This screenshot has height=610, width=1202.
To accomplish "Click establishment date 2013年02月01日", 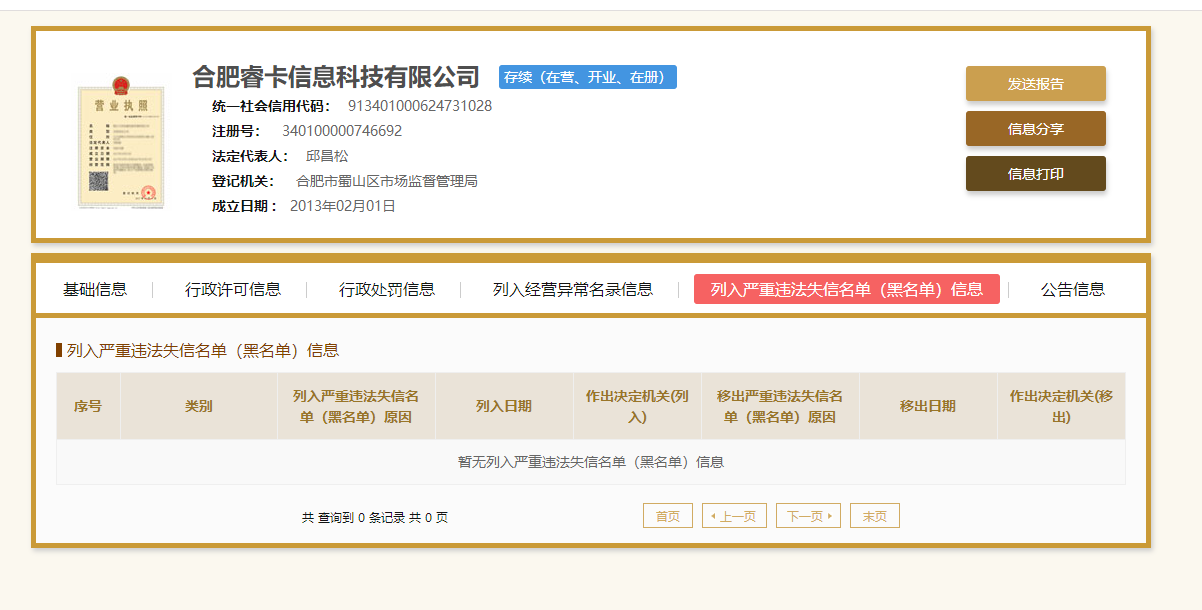I will point(343,206).
